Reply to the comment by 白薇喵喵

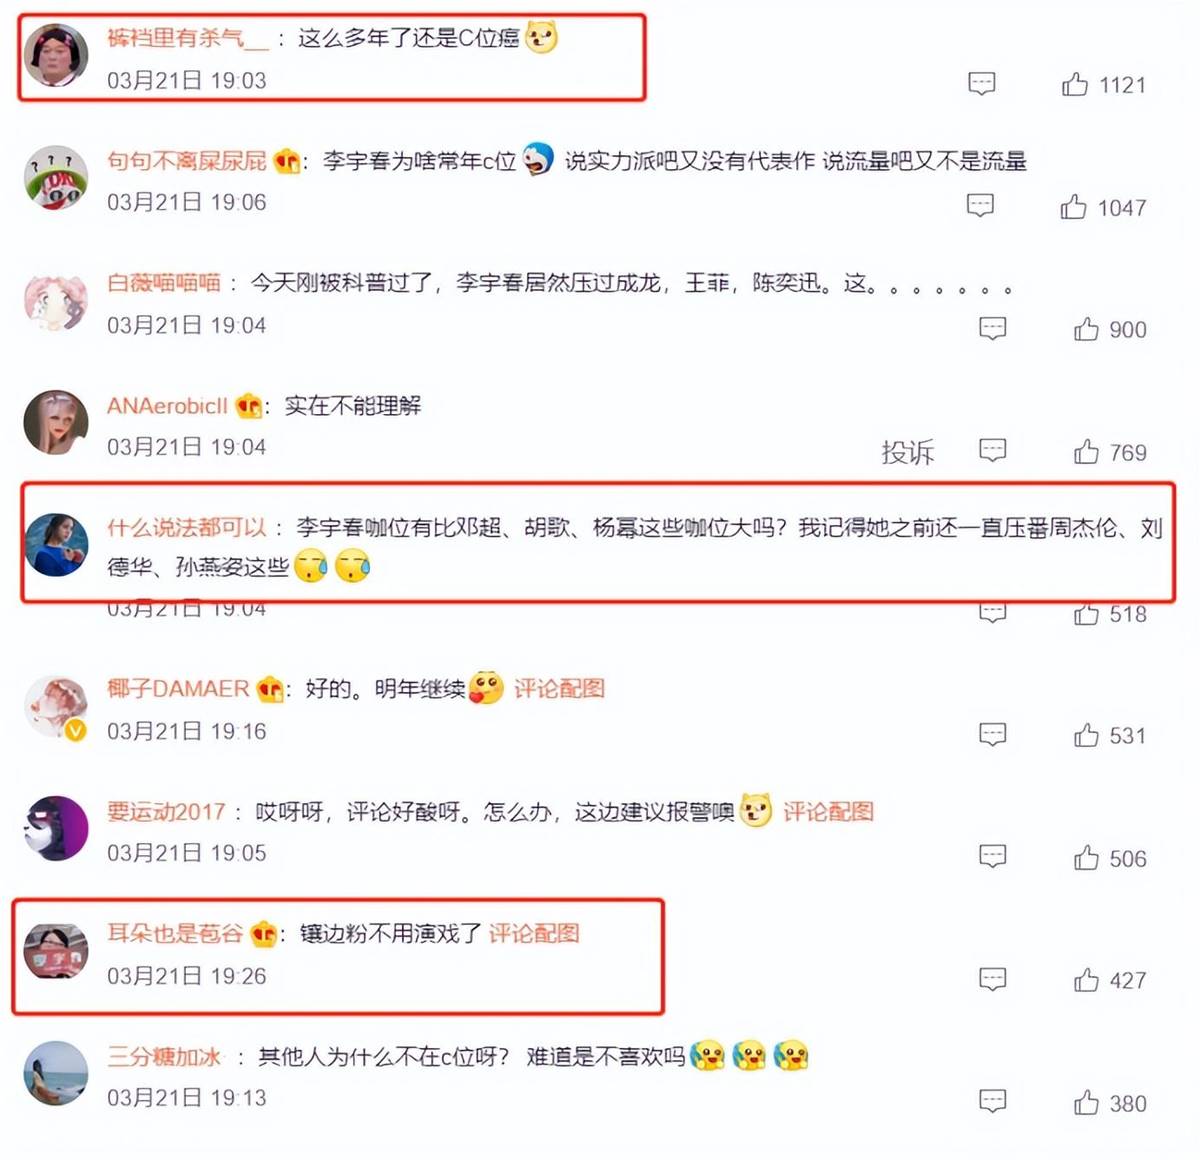(x=992, y=329)
